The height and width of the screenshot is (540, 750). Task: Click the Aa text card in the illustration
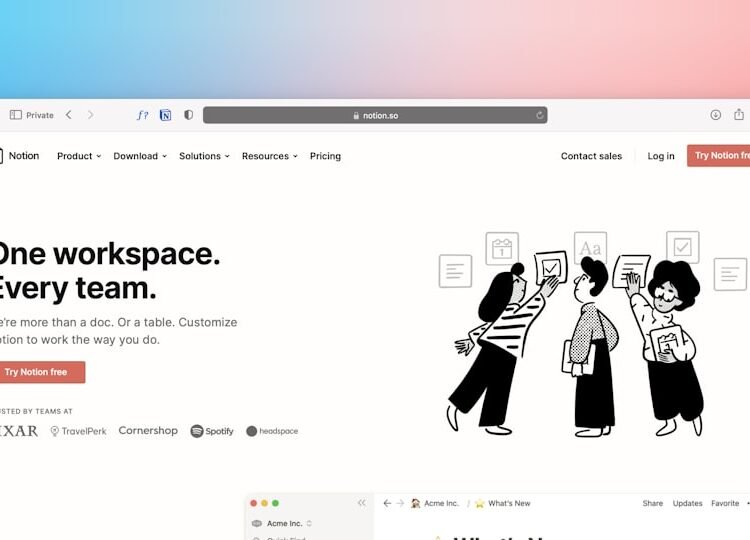[x=590, y=247]
